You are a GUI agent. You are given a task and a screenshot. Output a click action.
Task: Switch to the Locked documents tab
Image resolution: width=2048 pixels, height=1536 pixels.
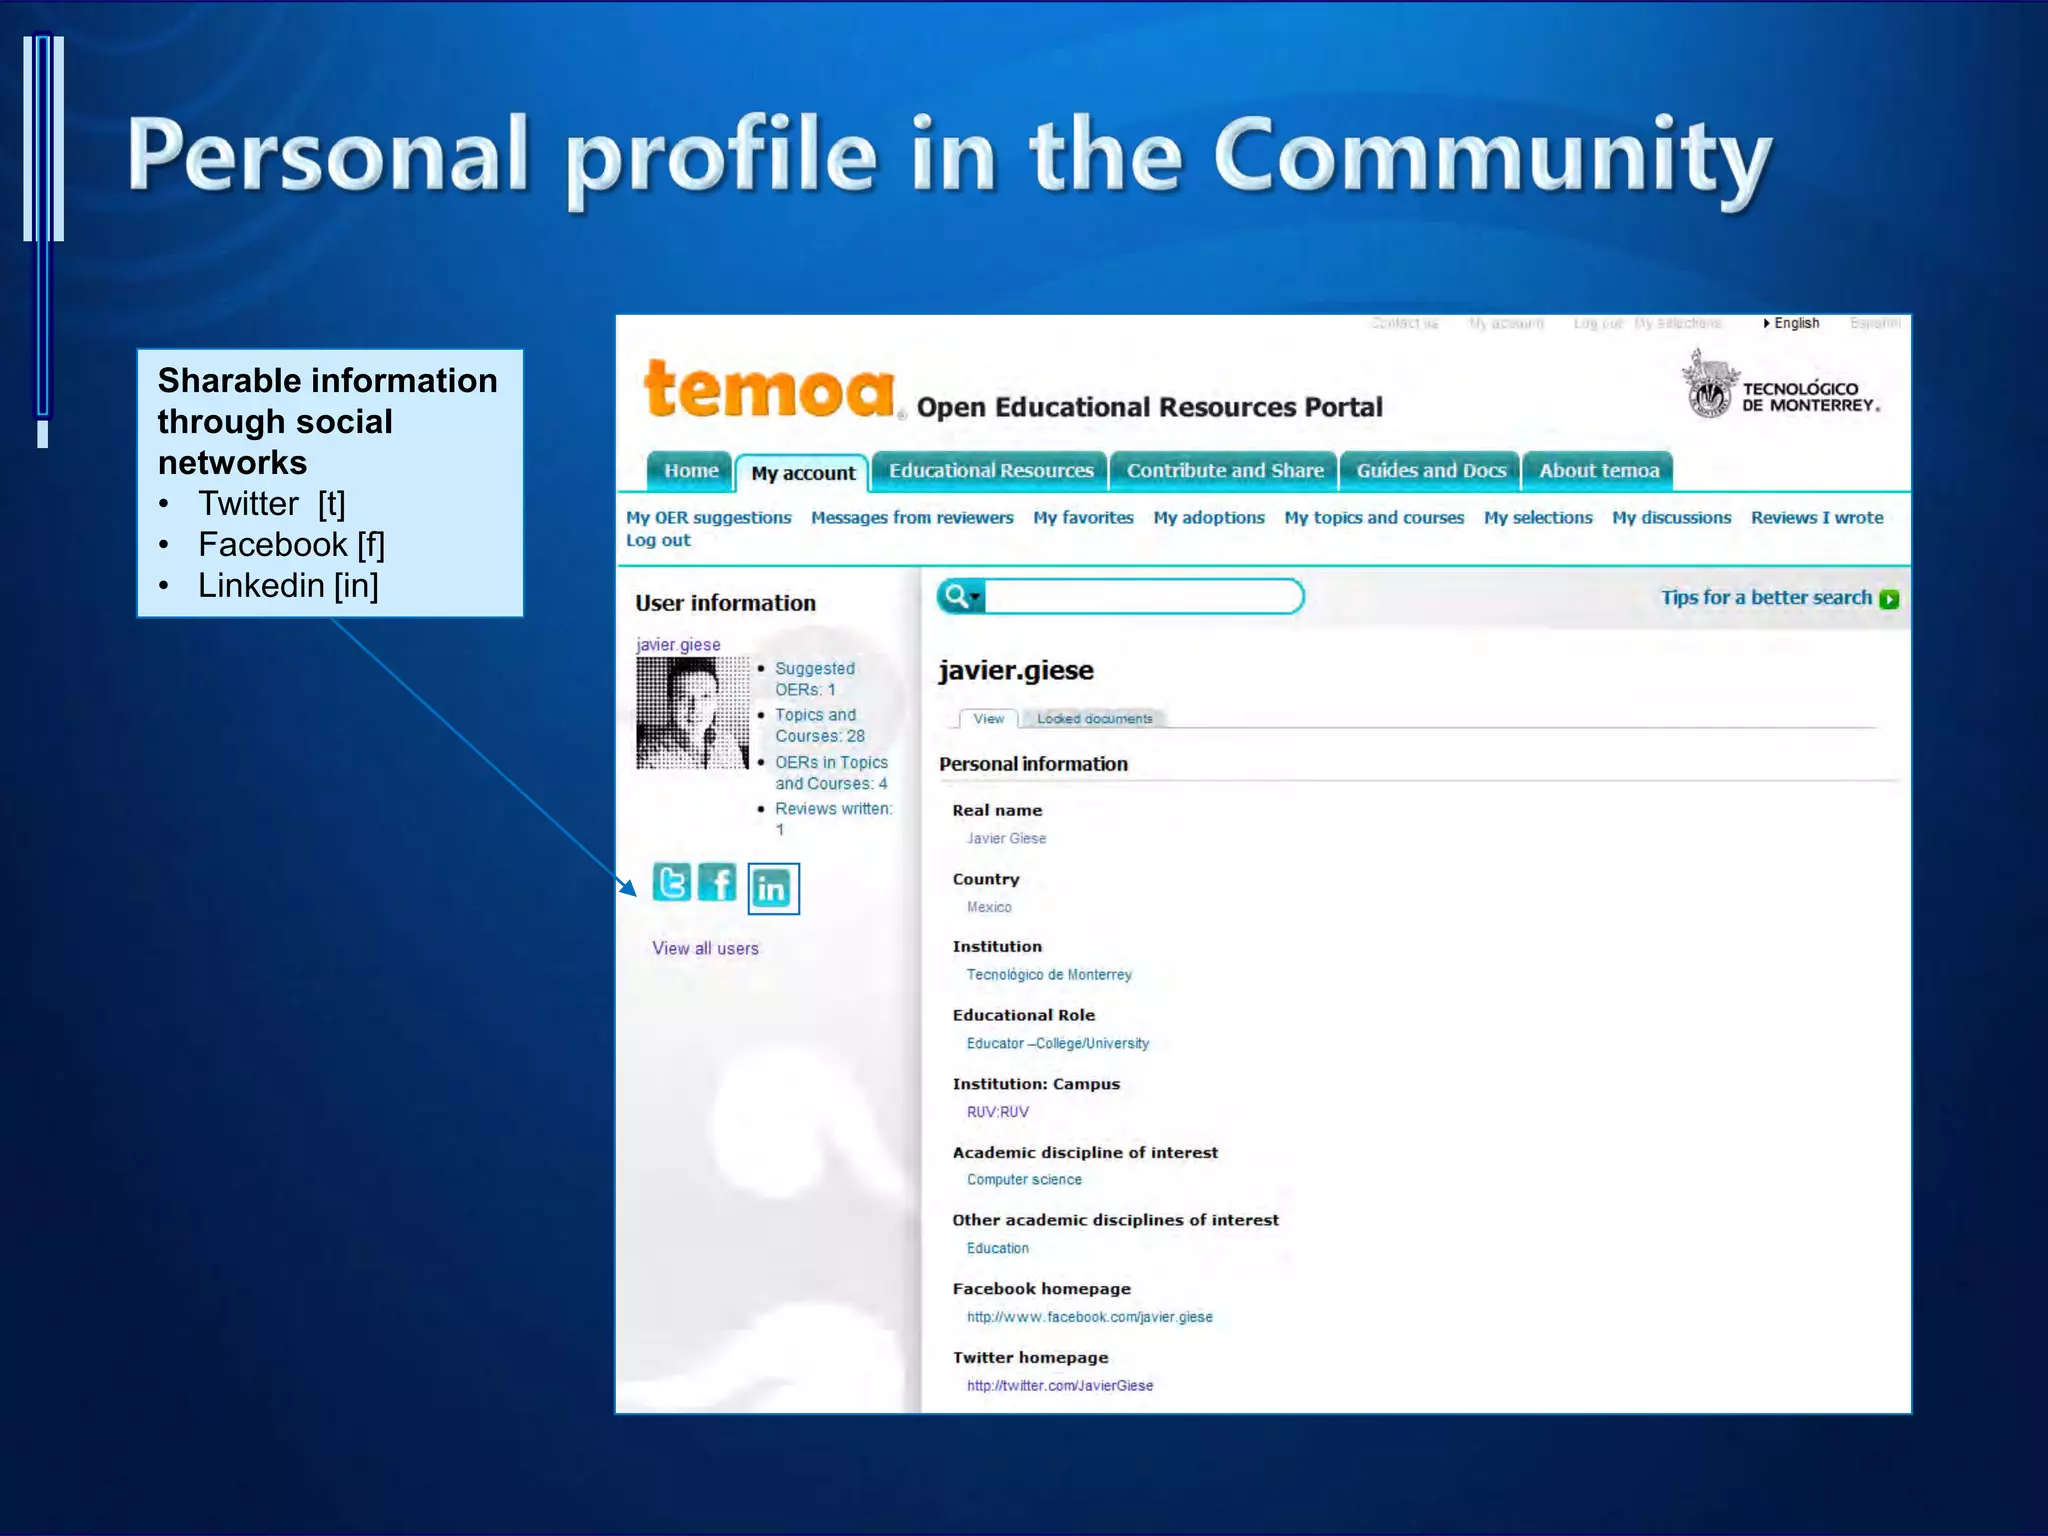click(x=1094, y=719)
